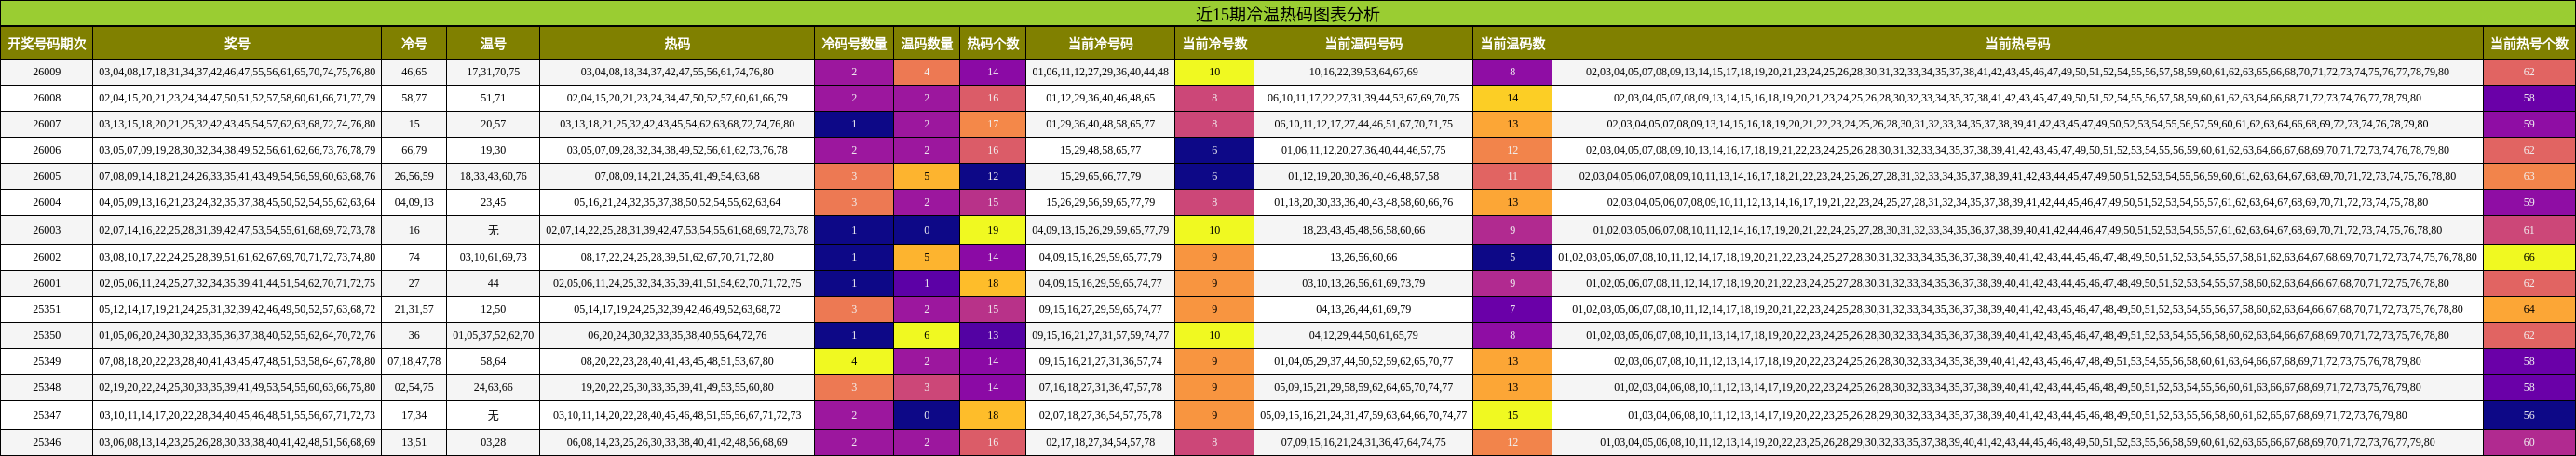
Task: Click warm numbers cell 01,05,37,52,62,70
Action: click(x=493, y=335)
